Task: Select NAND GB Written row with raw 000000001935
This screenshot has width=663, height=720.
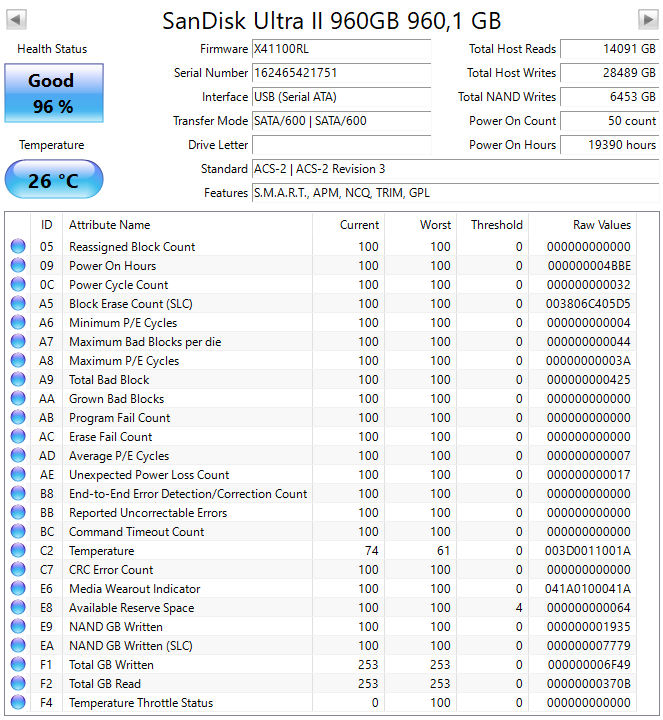Action: [x=323, y=627]
